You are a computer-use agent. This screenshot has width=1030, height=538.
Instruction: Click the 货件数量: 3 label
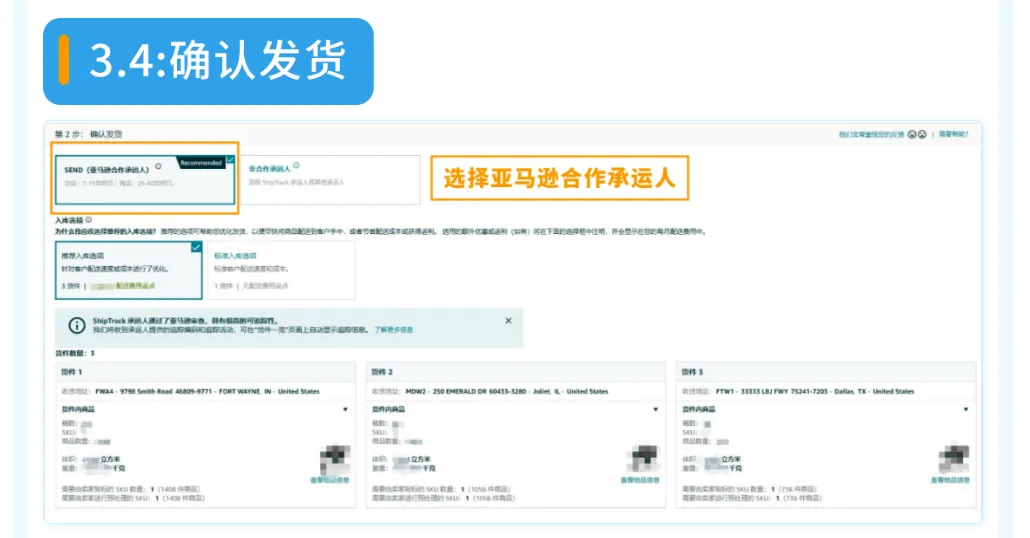pyautogui.click(x=75, y=353)
